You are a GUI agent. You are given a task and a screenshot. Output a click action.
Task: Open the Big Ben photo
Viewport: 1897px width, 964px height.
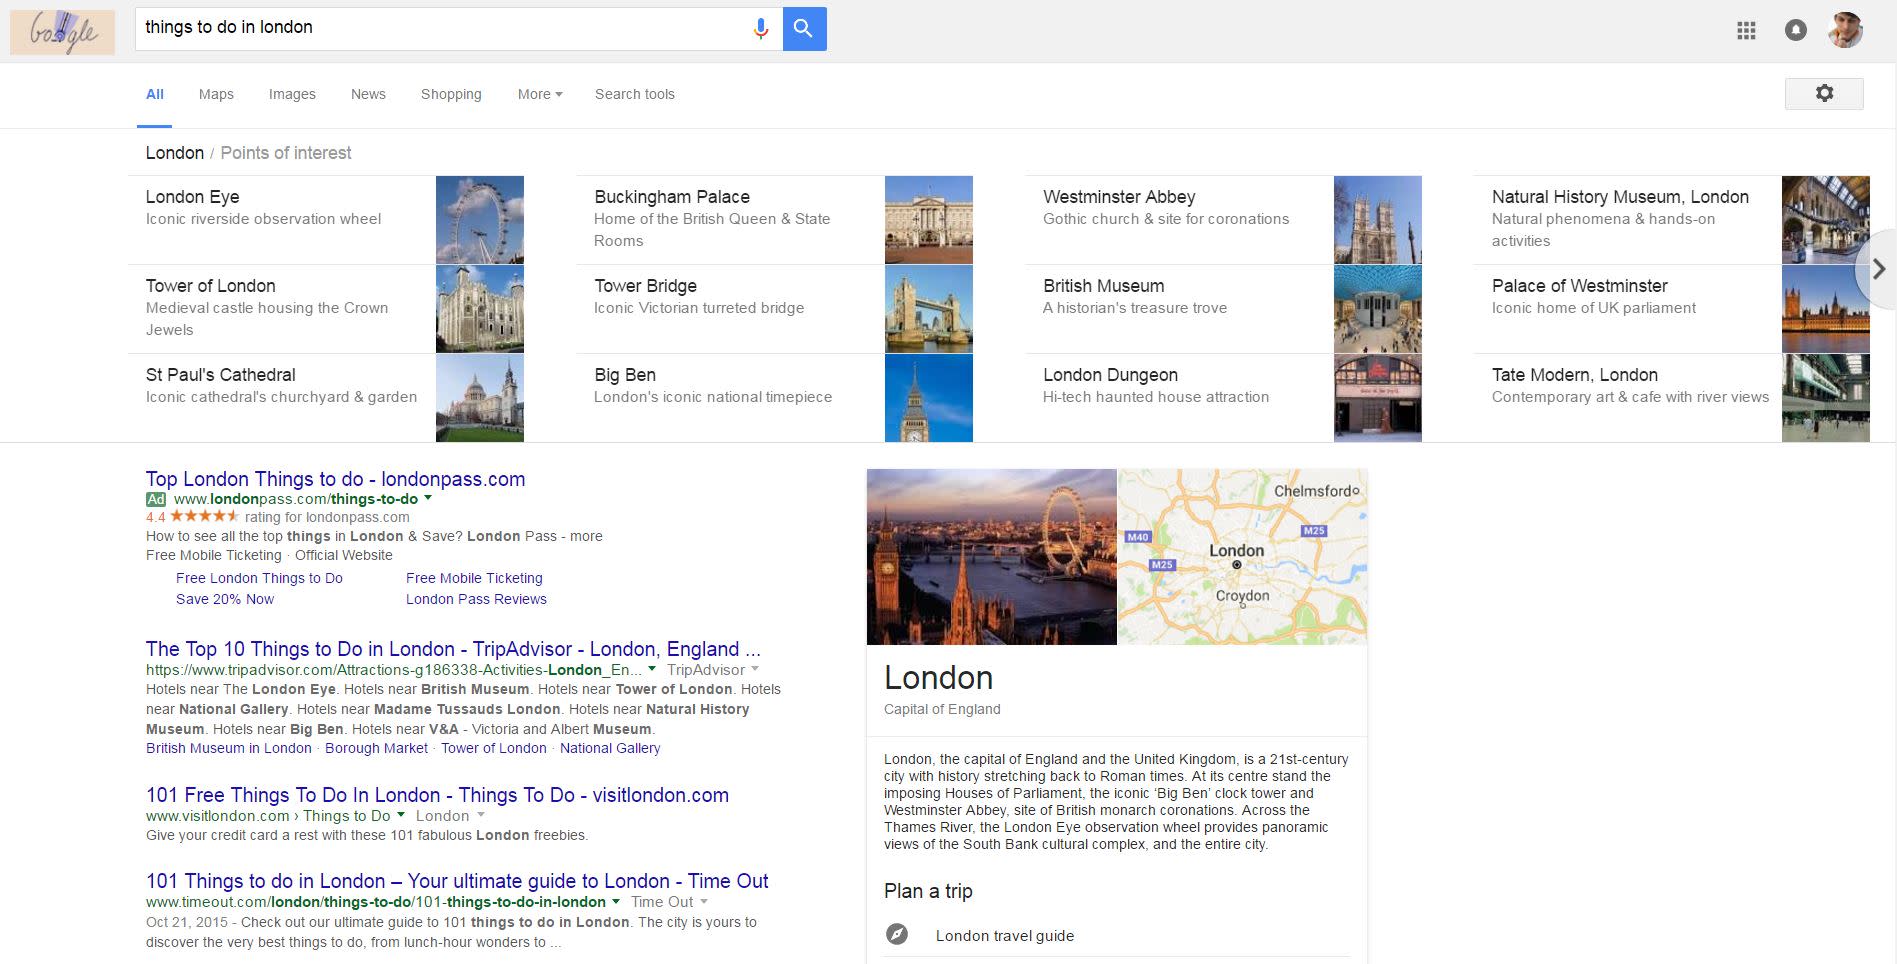point(929,398)
